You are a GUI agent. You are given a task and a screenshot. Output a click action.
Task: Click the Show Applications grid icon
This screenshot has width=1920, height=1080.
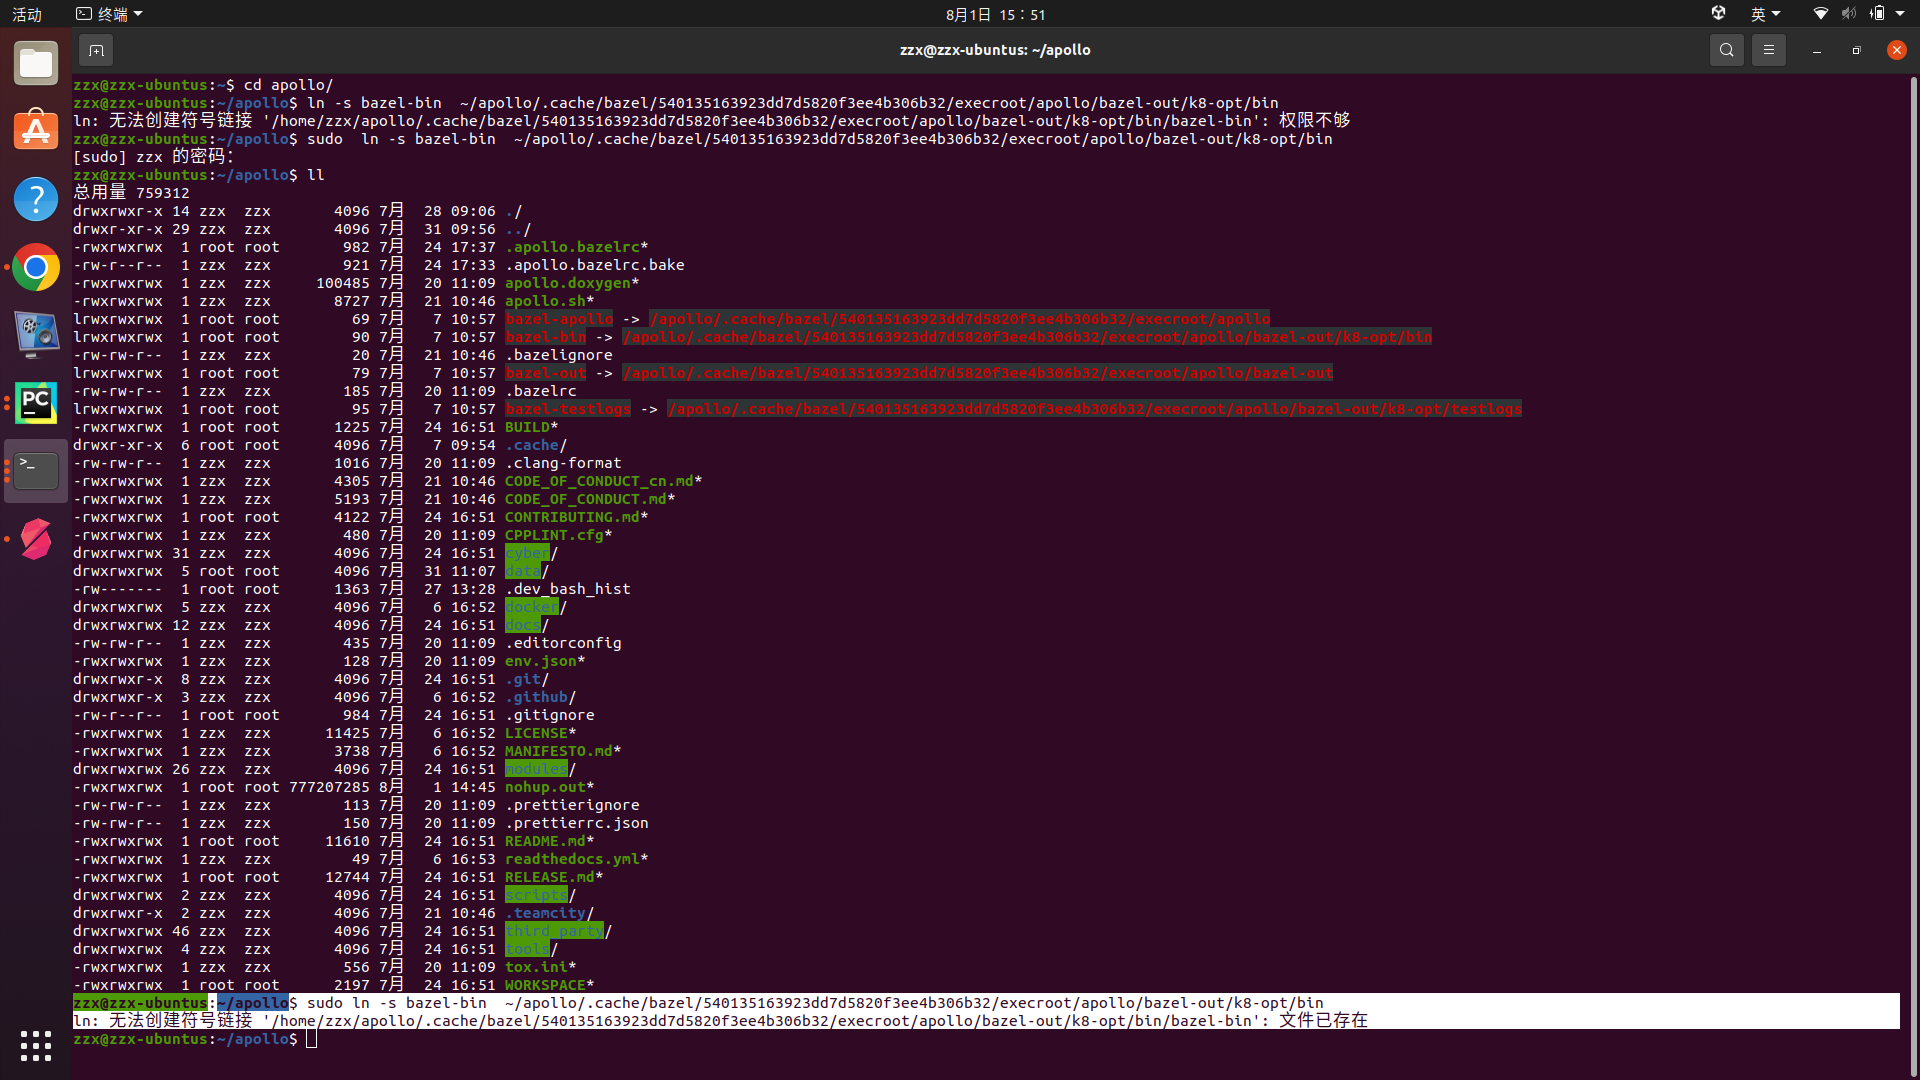tap(35, 1045)
